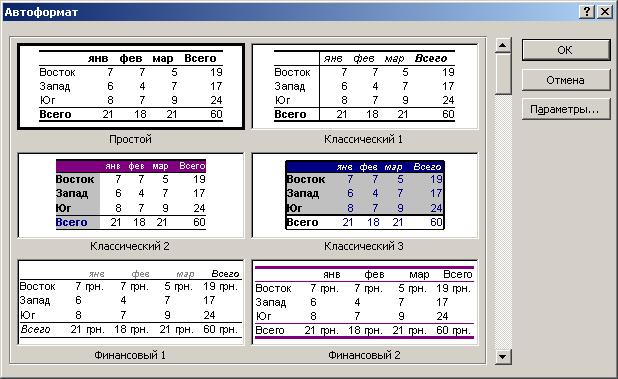This screenshot has width=618, height=379.
Task: Pick the Финансовый 1 format preview
Action: [x=131, y=303]
